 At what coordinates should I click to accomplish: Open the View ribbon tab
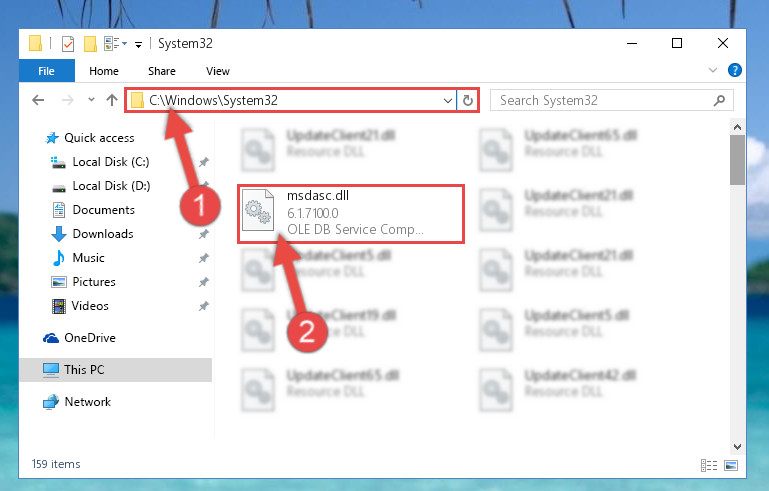pyautogui.click(x=218, y=71)
